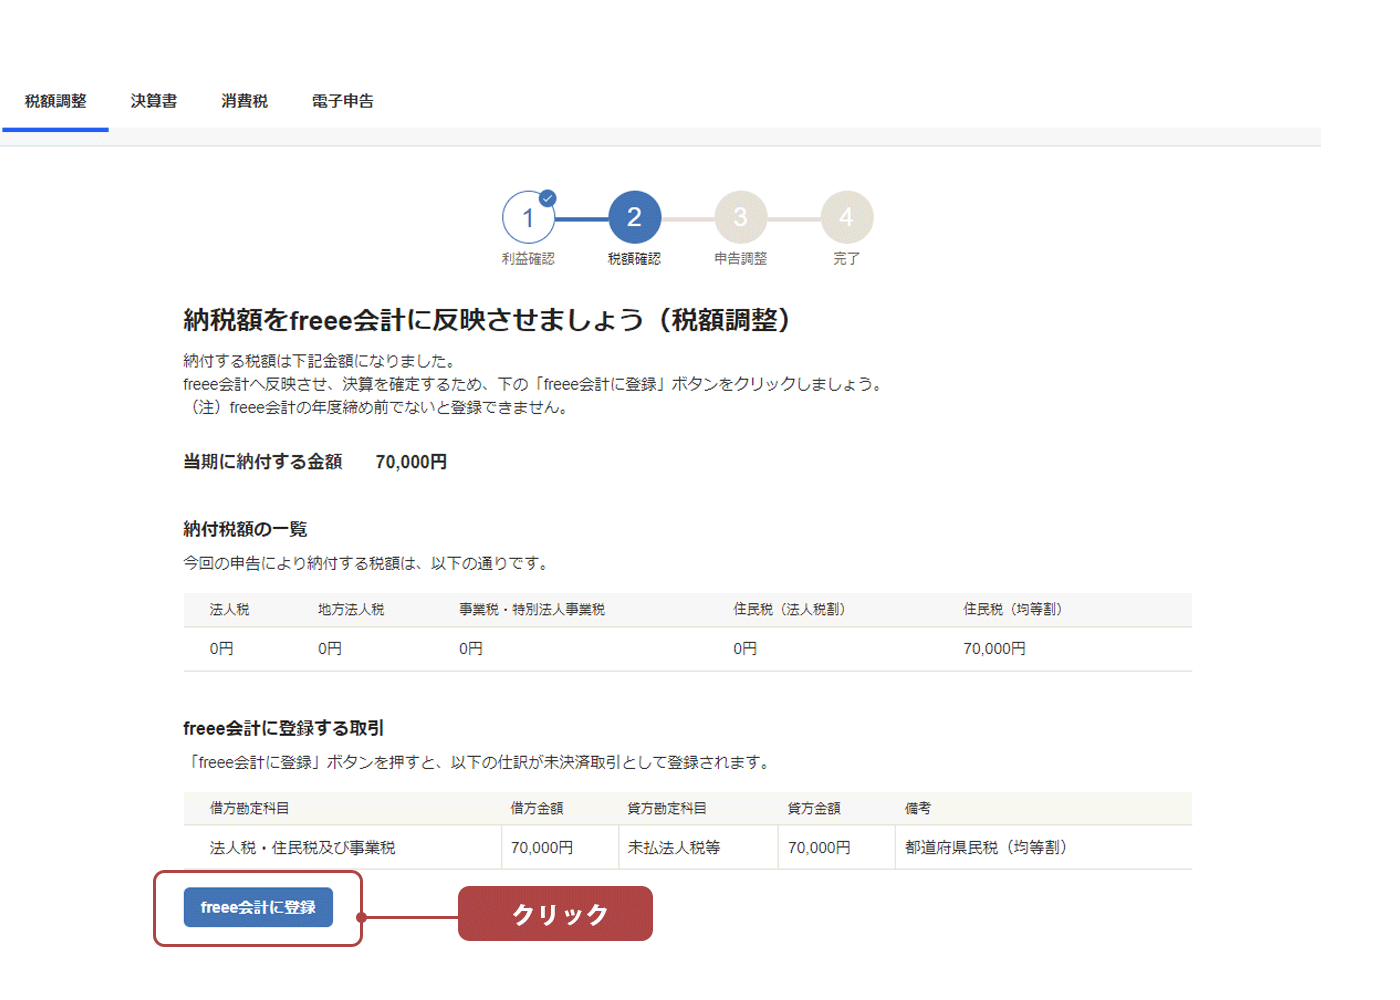Click the 借方勘定科目 column header
1400x1000 pixels.
click(249, 808)
